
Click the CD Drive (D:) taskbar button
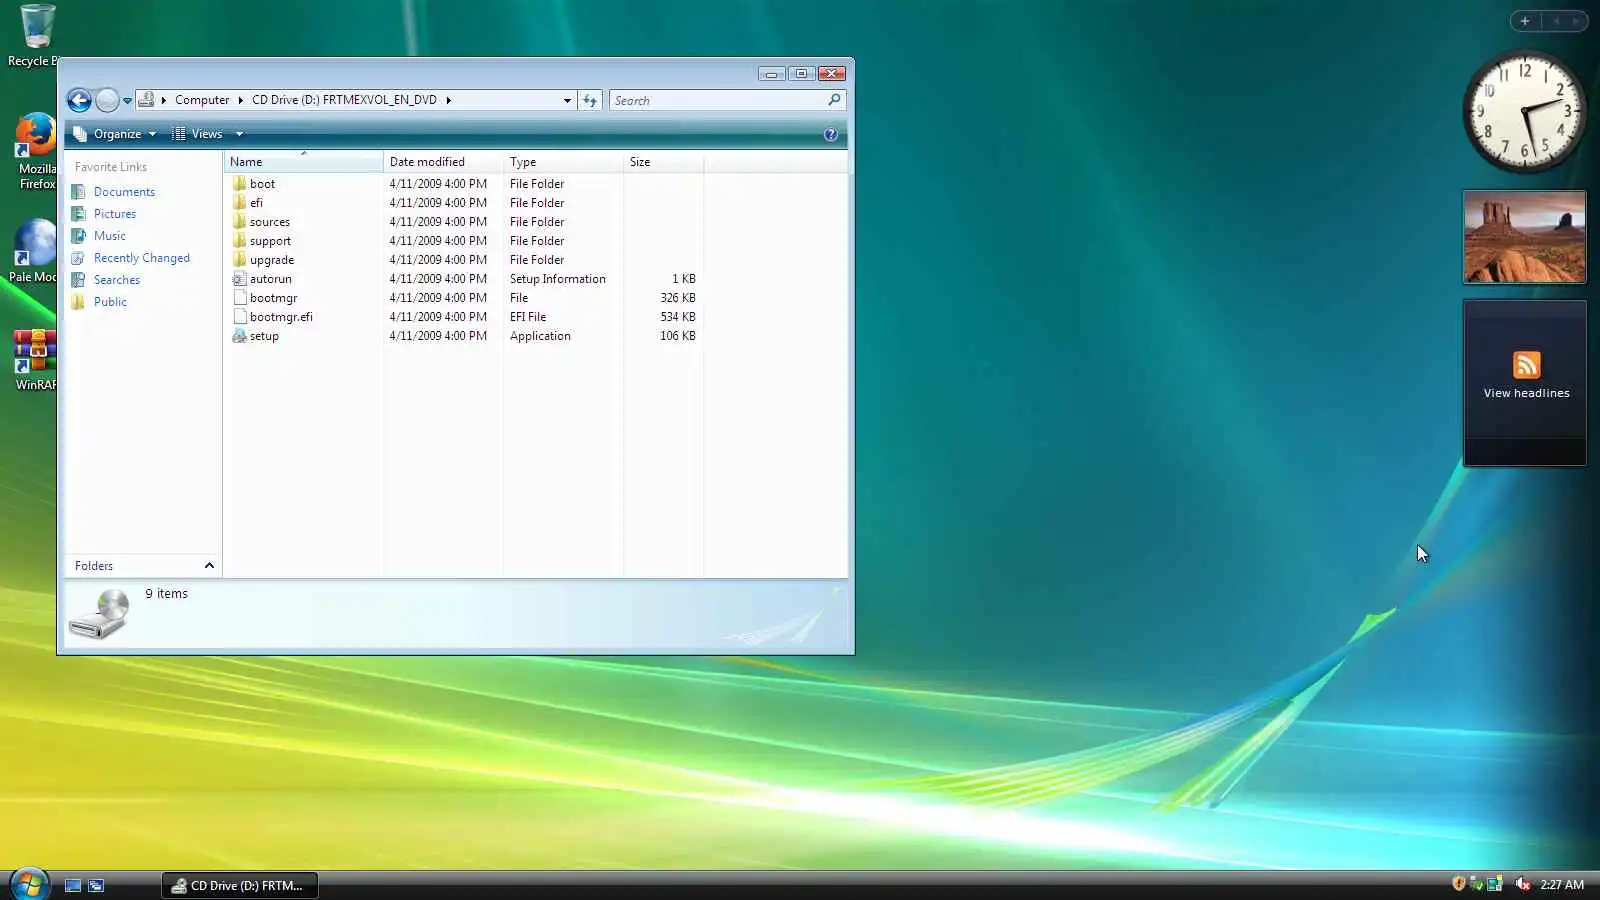239,885
